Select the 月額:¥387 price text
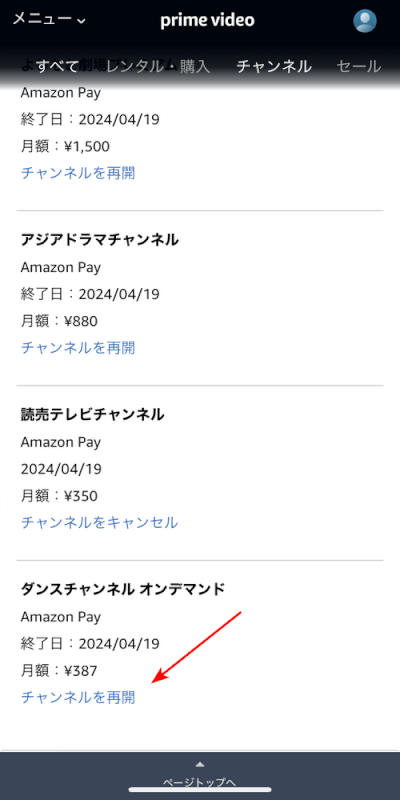Screen dimensions: 400x800 pyautogui.click(x=59, y=671)
